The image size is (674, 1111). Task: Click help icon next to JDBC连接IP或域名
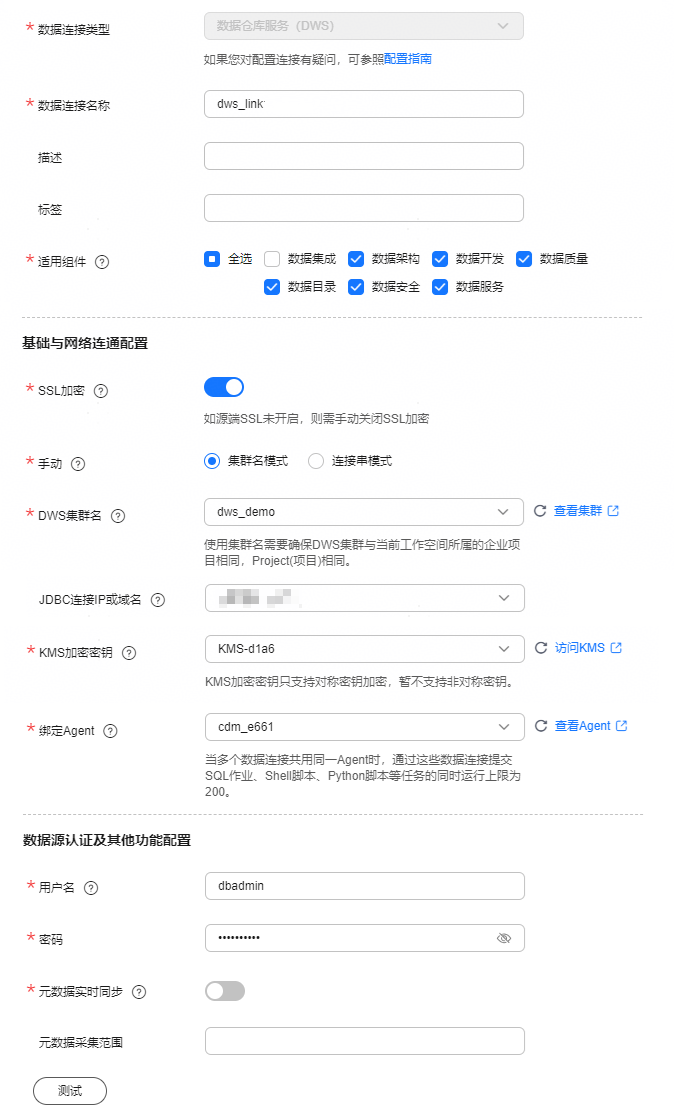[x=158, y=600]
